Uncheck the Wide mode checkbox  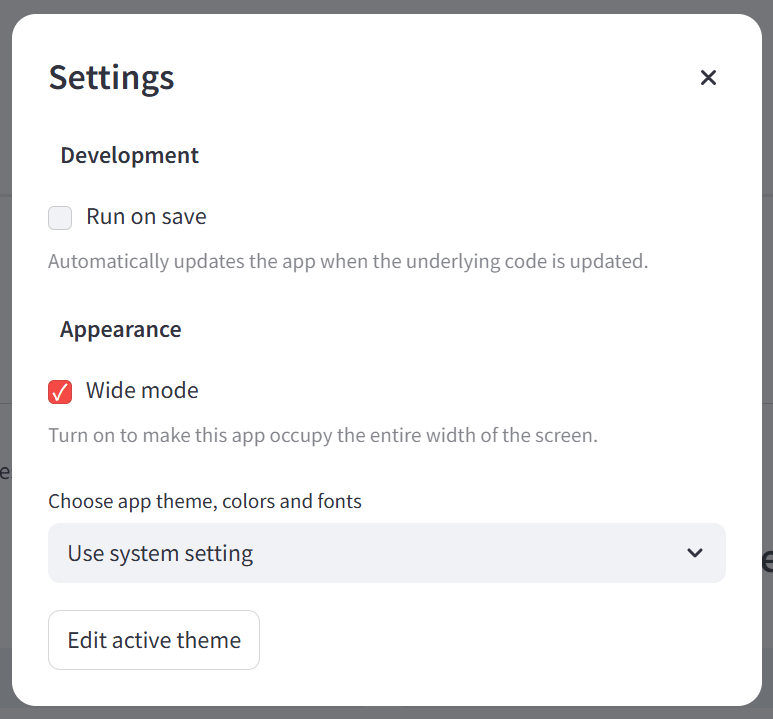point(60,391)
